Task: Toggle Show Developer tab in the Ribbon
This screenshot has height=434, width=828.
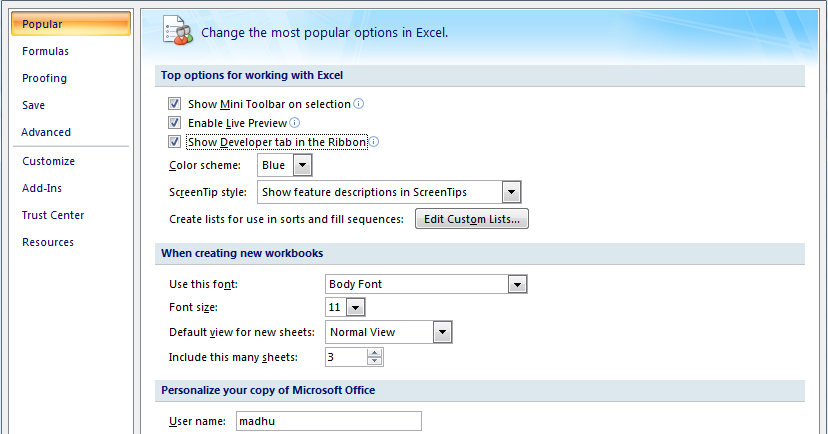Action: [175, 142]
